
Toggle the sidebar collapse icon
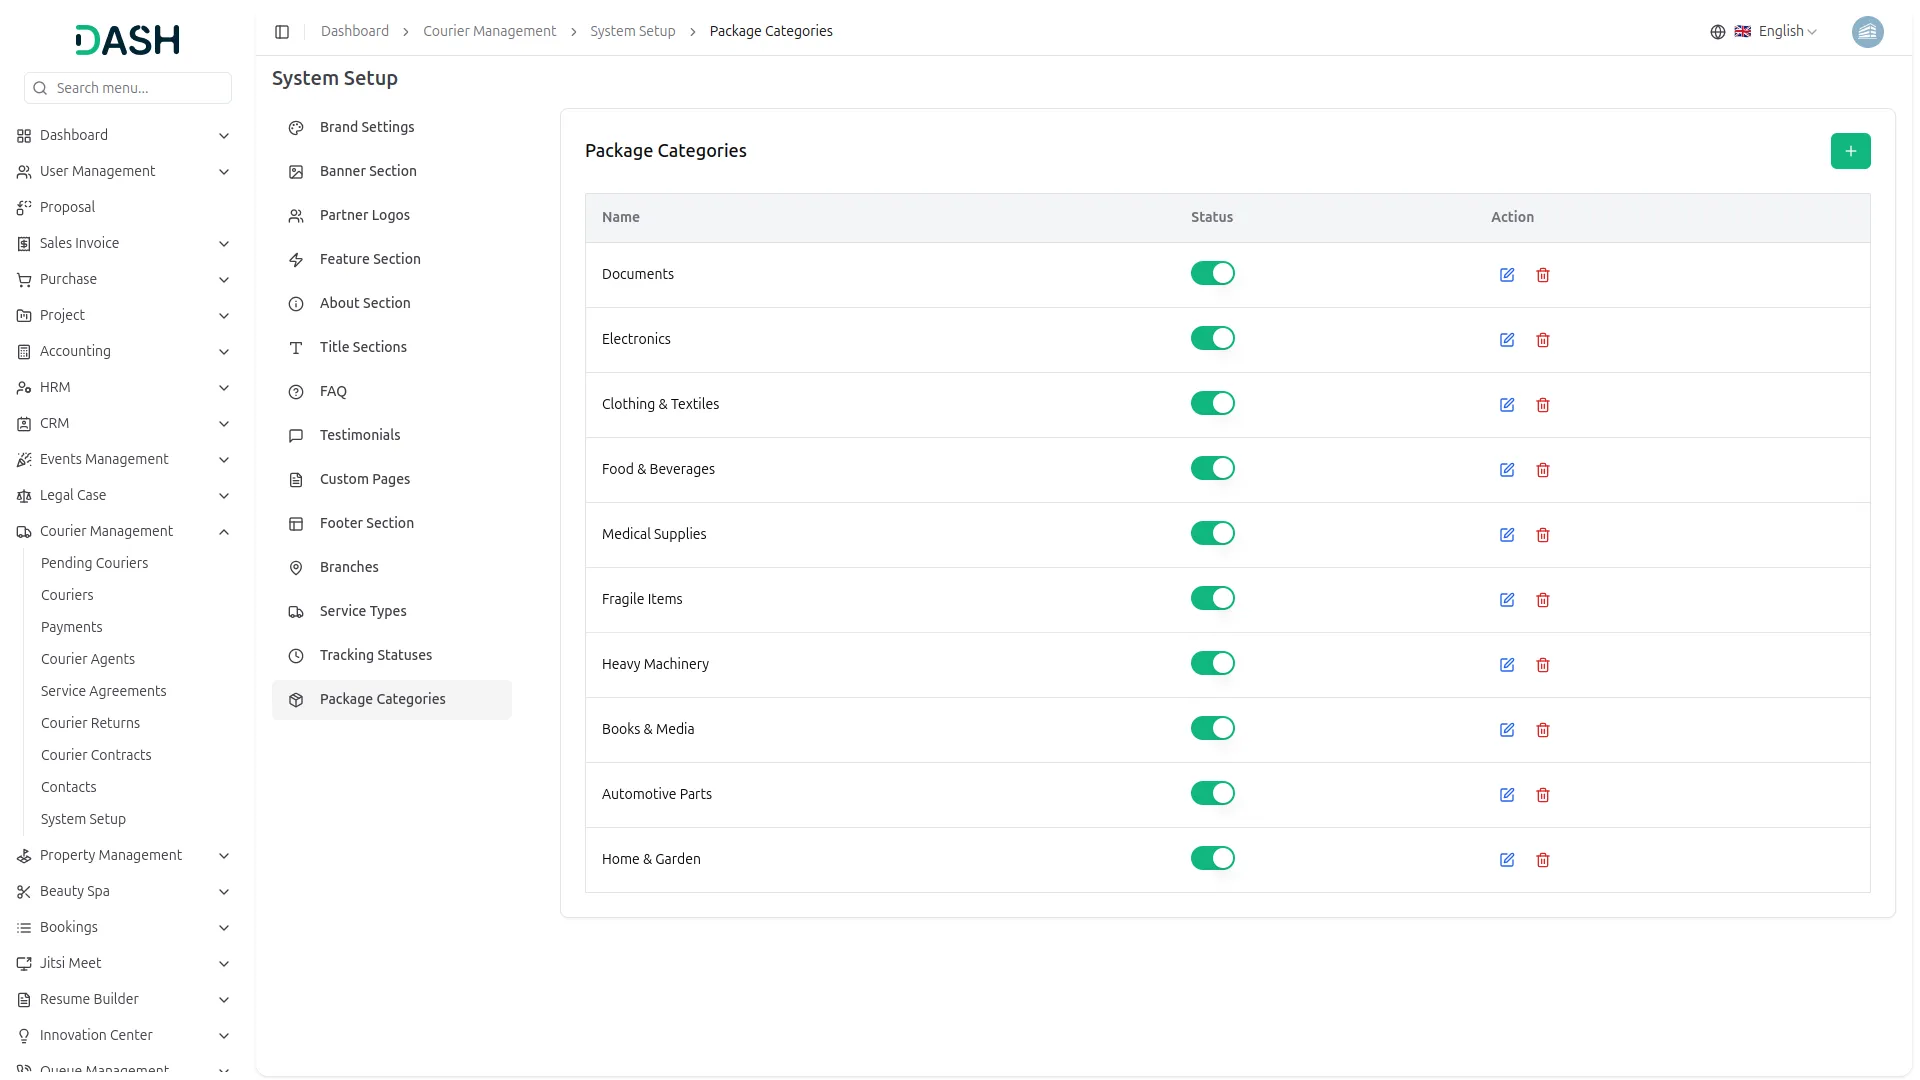tap(282, 32)
